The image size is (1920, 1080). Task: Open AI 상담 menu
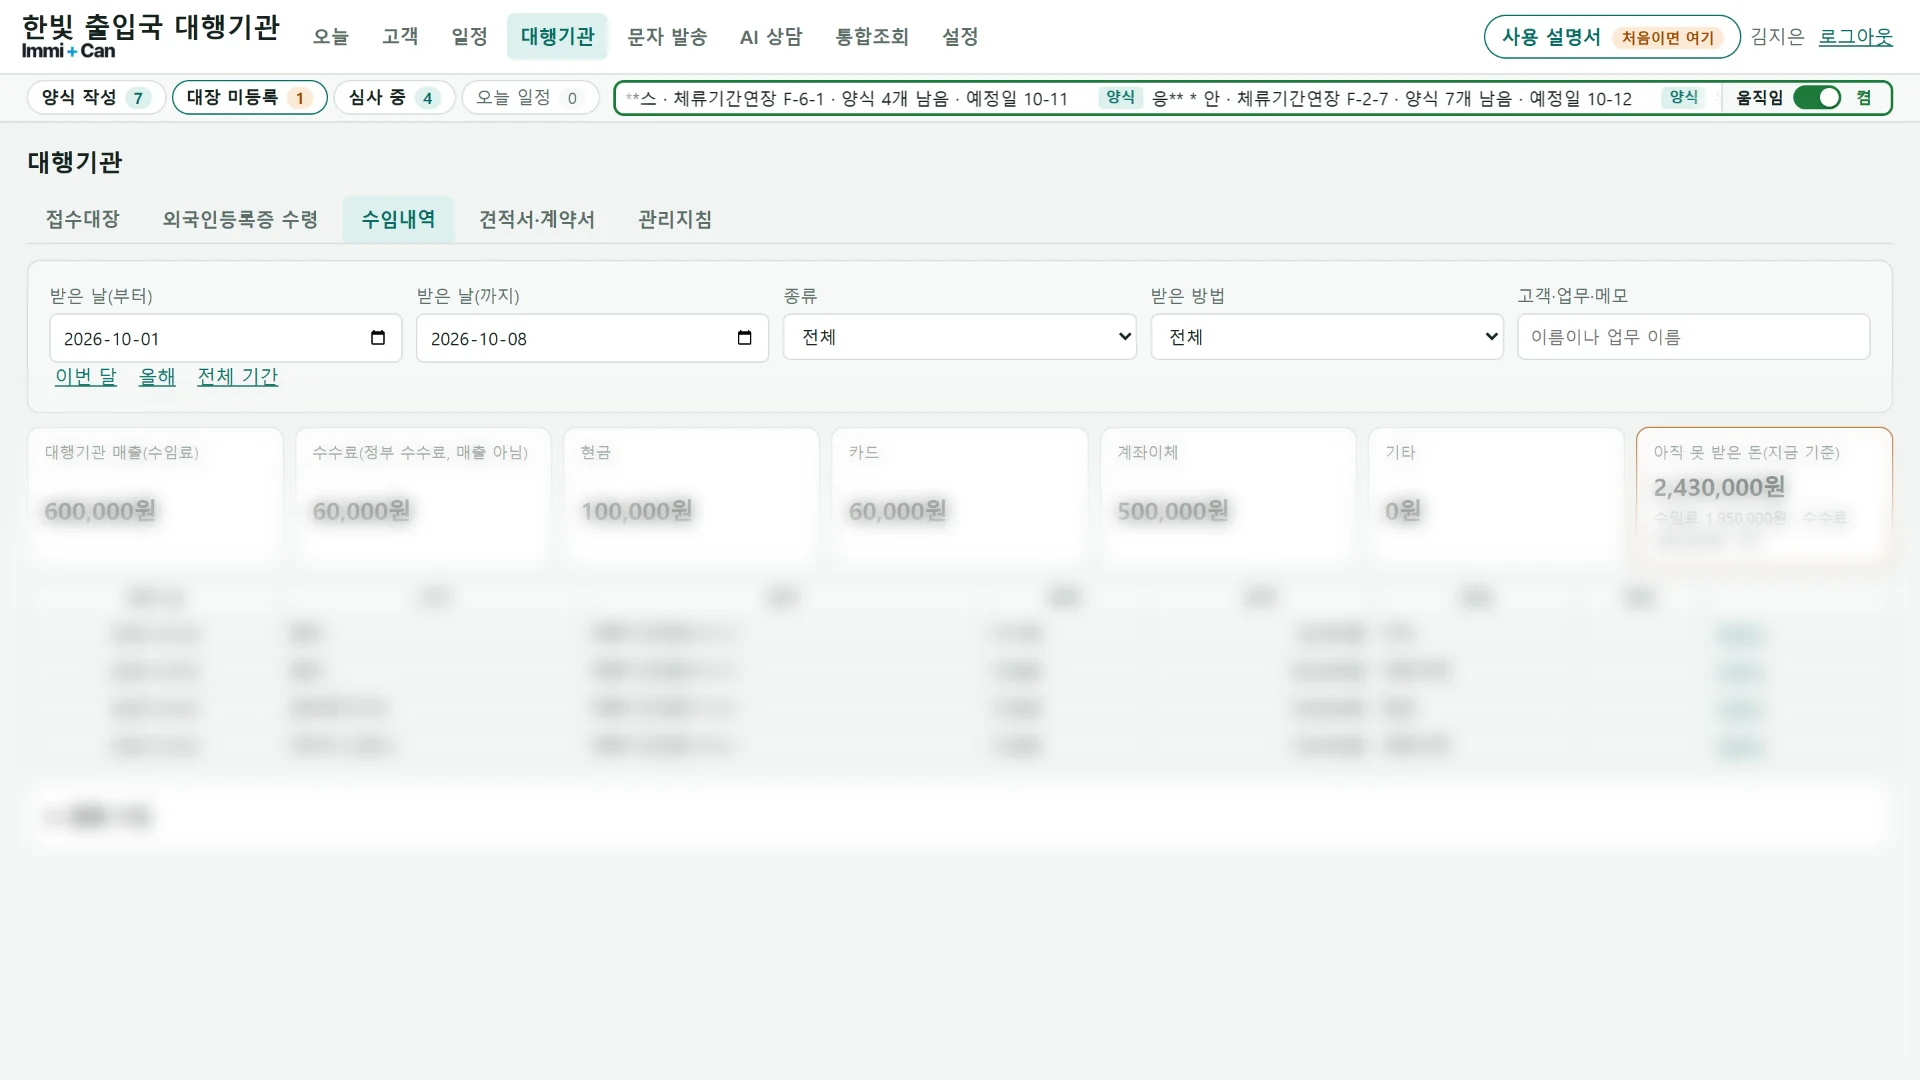pos(771,36)
